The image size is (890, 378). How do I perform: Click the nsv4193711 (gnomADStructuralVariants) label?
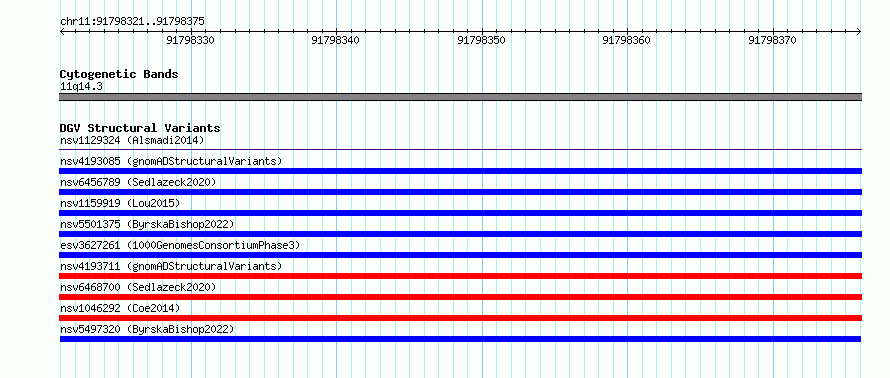tap(171, 266)
